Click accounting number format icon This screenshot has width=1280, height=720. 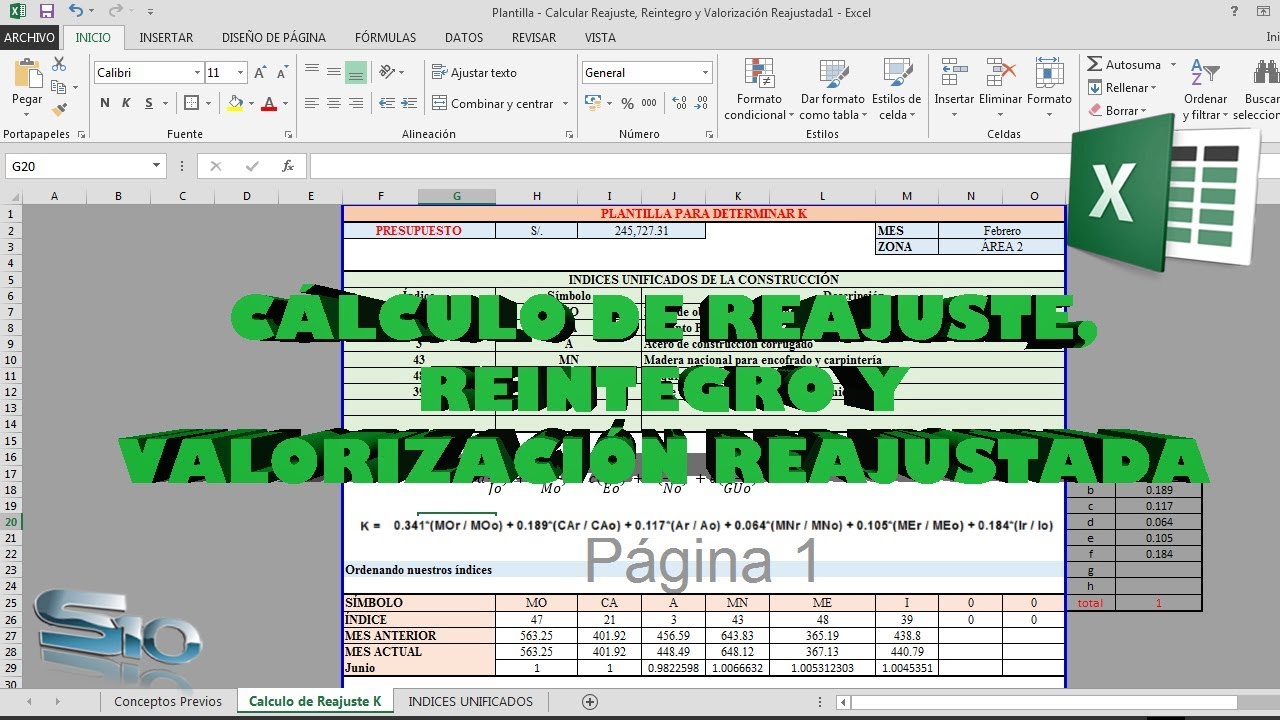(591, 103)
